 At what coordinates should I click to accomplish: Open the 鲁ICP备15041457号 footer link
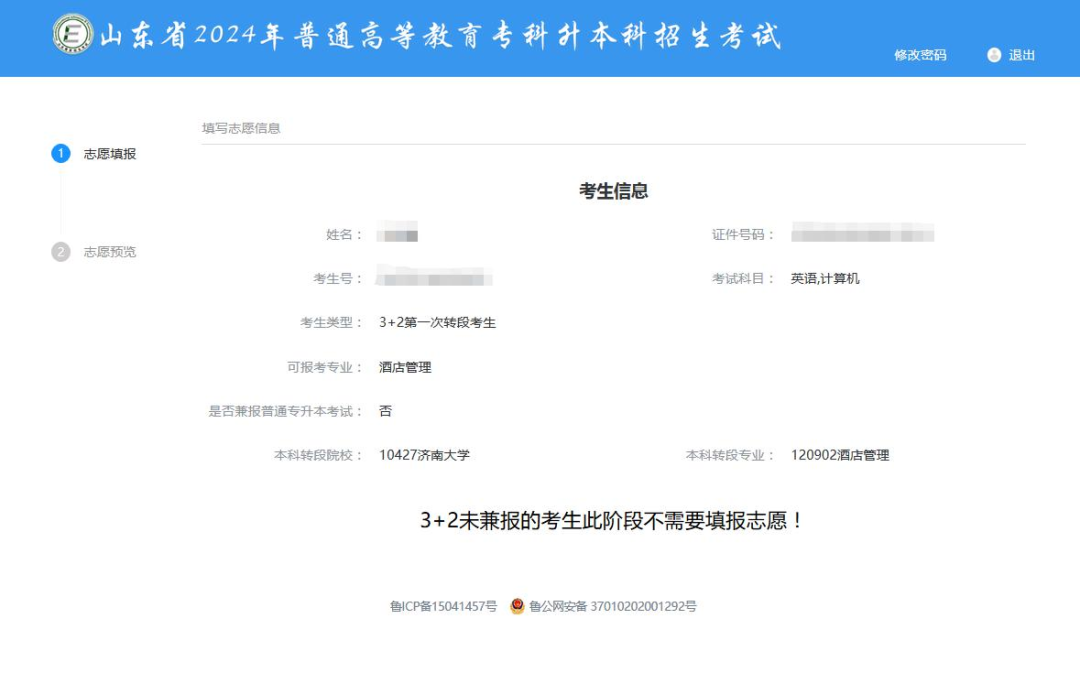pyautogui.click(x=443, y=606)
